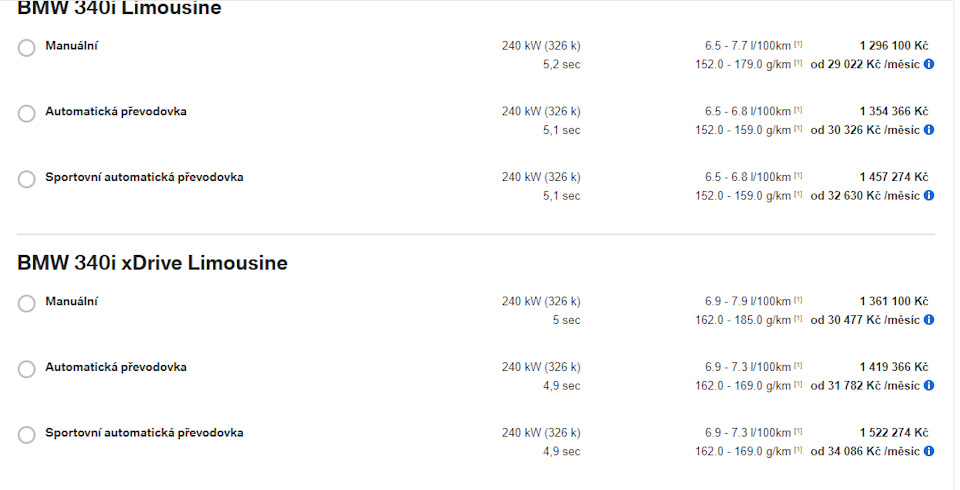Open info icon beside 32 630 Kč monthly price
This screenshot has width=960, height=490.
click(929, 195)
